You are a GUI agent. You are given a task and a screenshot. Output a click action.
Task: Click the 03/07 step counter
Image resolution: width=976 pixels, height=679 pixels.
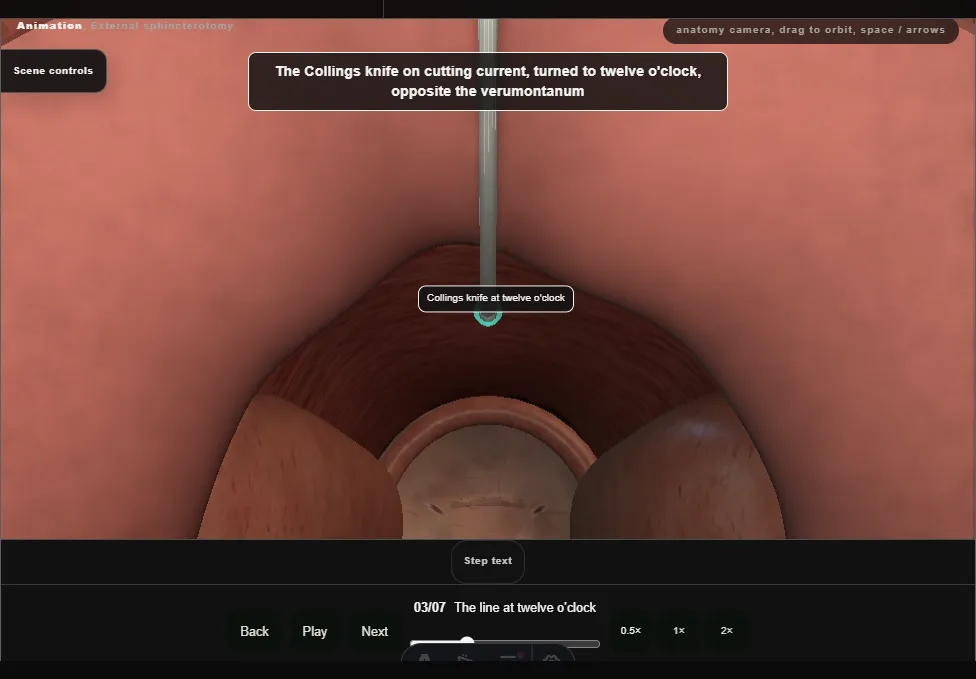click(429, 607)
